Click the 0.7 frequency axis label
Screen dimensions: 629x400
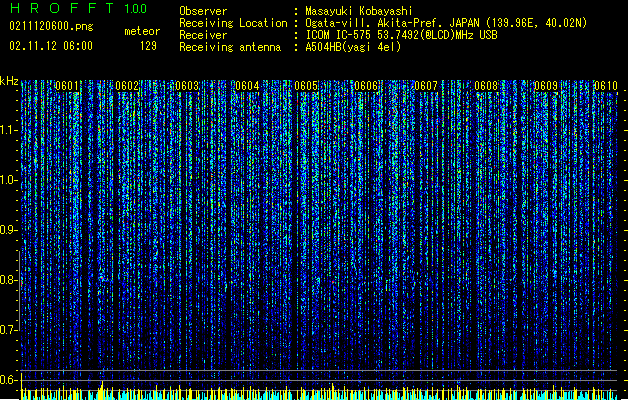9,330
